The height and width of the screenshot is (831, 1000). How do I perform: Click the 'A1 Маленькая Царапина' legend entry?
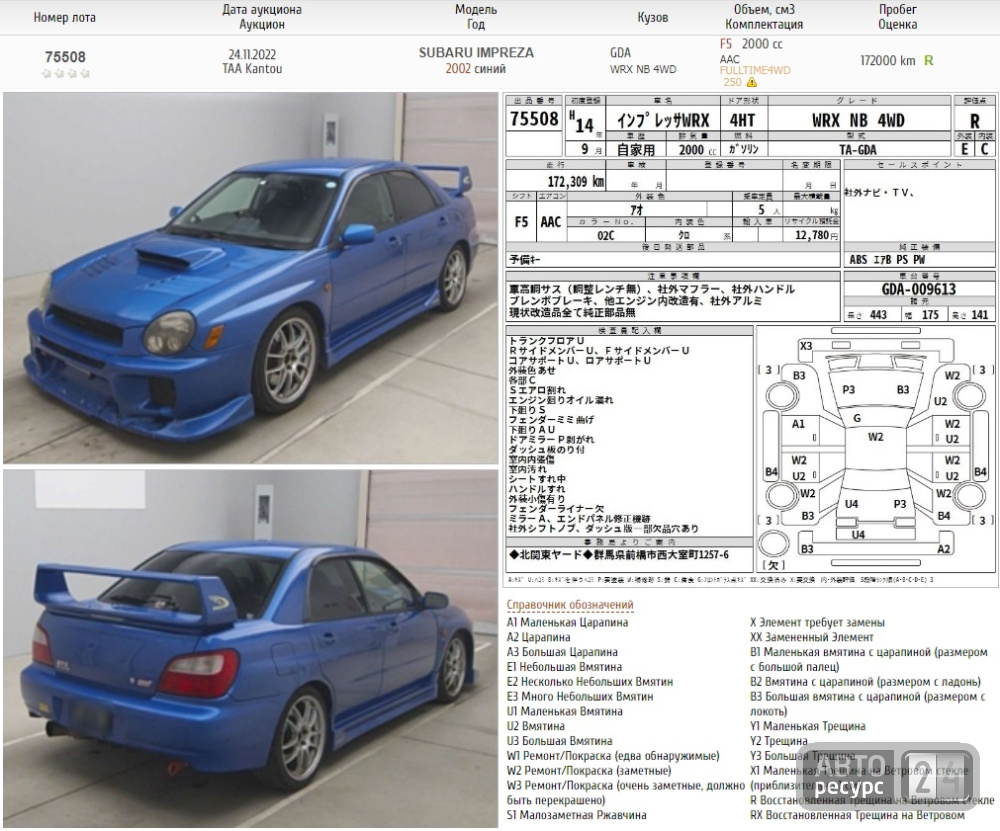[568, 622]
